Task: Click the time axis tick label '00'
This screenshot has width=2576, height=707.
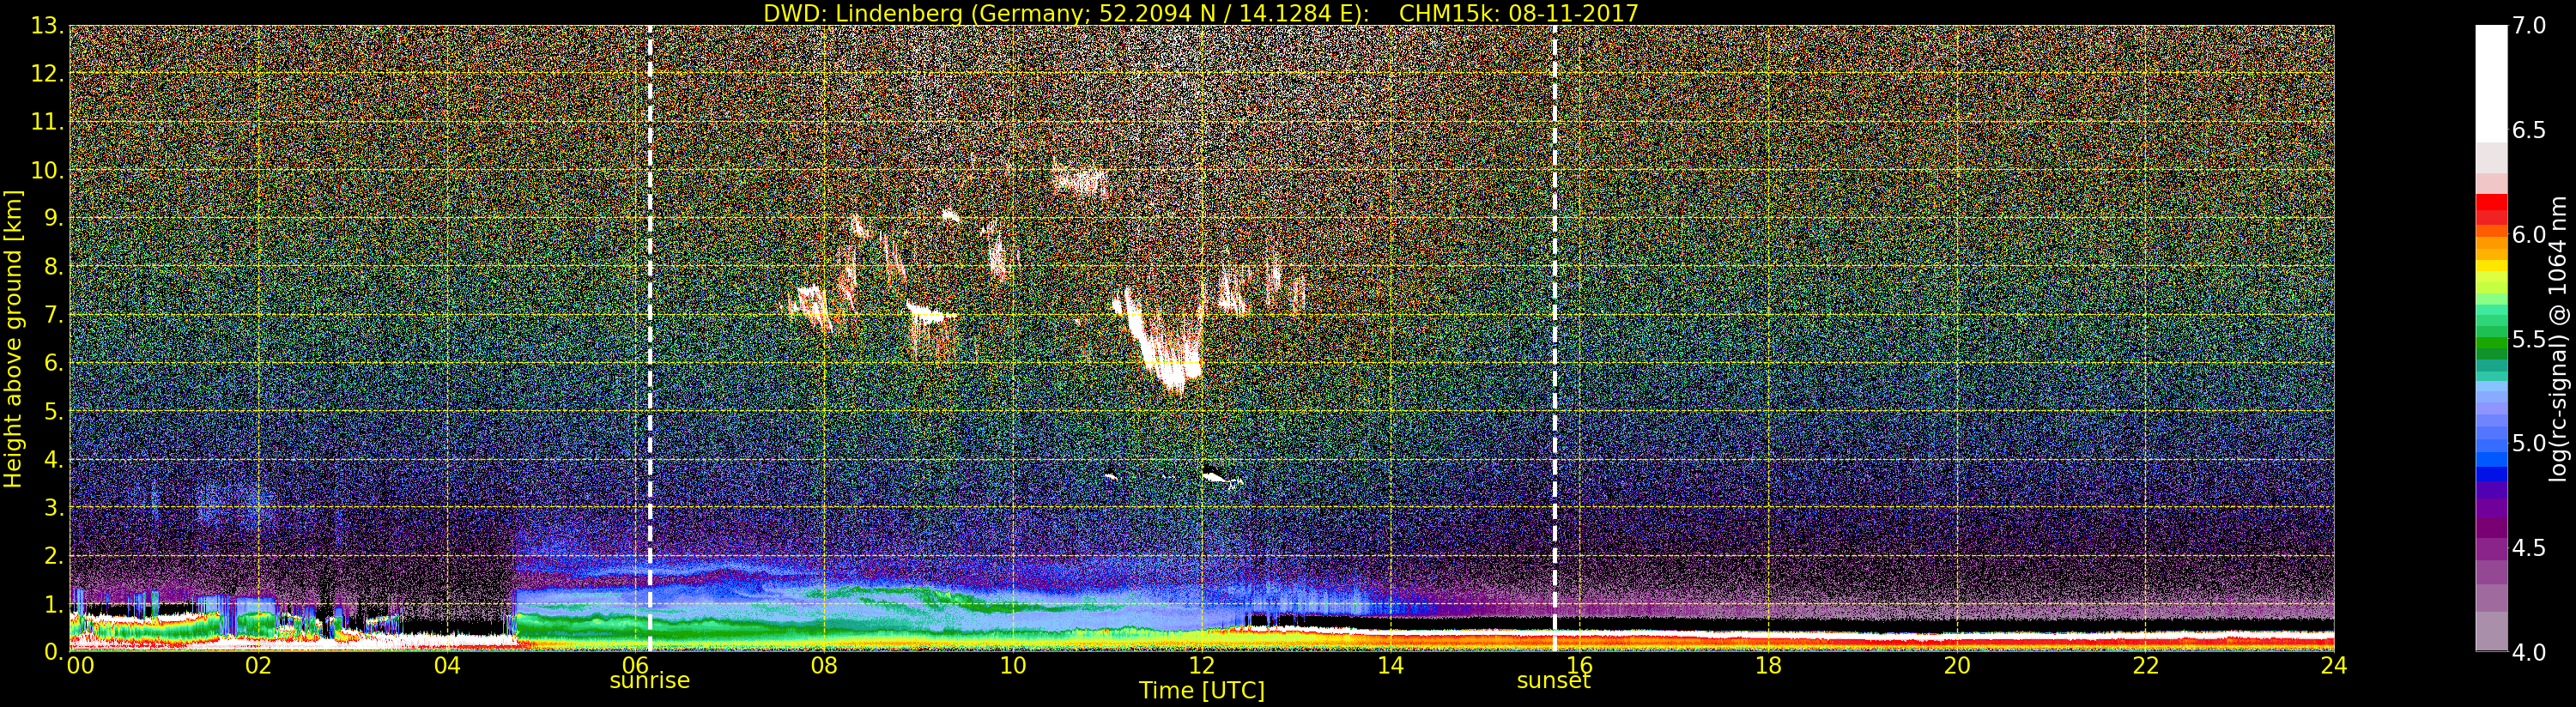Action: click(80, 665)
